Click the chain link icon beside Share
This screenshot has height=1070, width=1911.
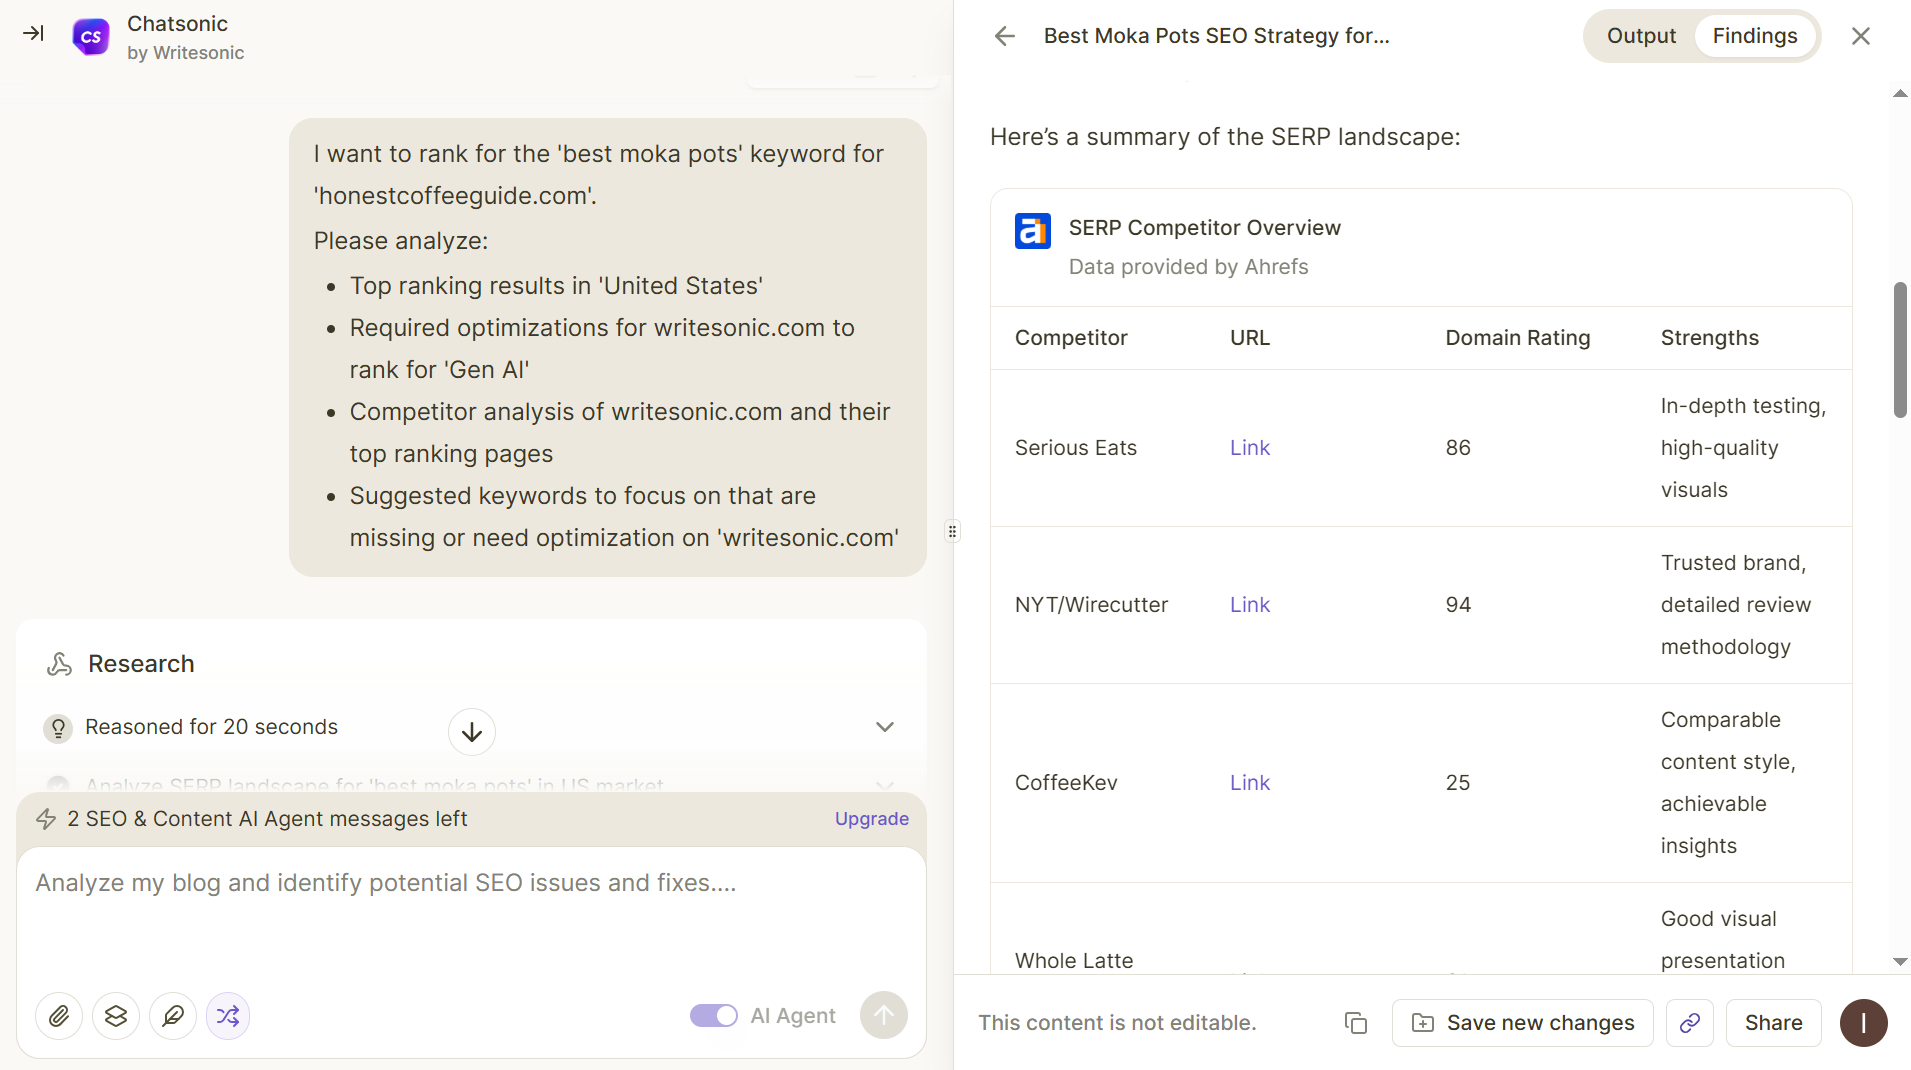1689,1023
